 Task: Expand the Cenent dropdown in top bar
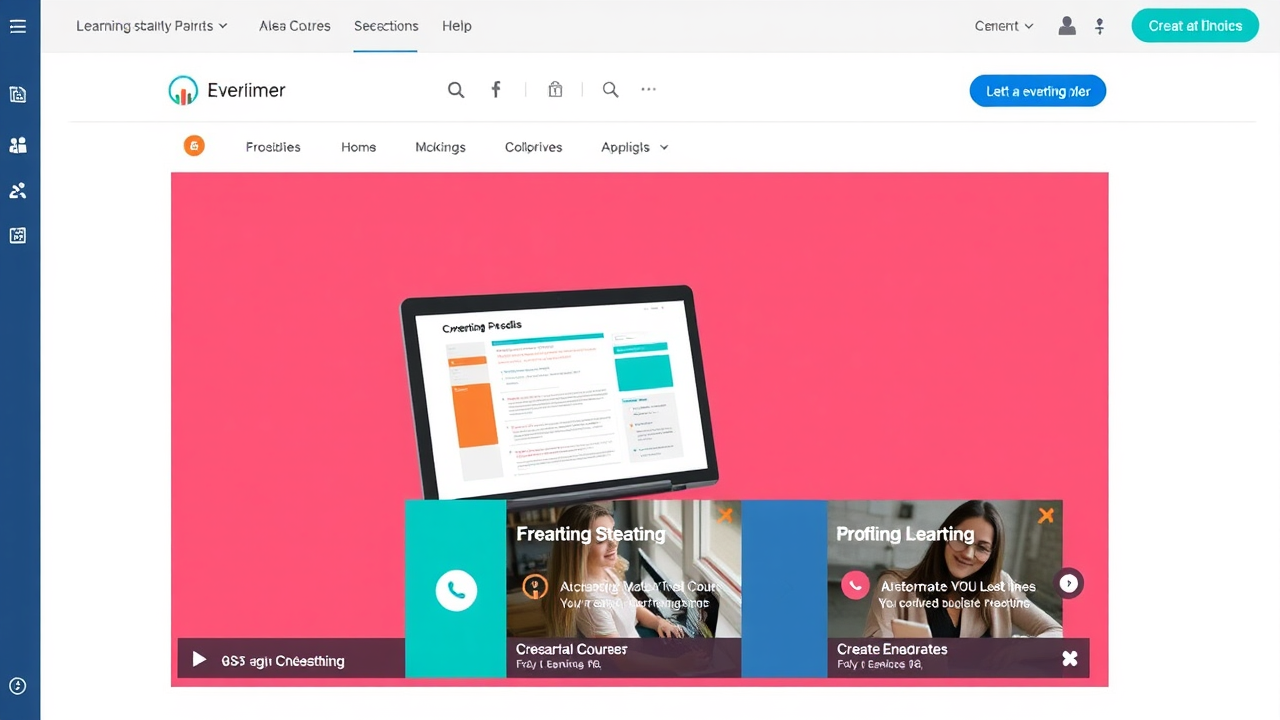coord(1004,26)
